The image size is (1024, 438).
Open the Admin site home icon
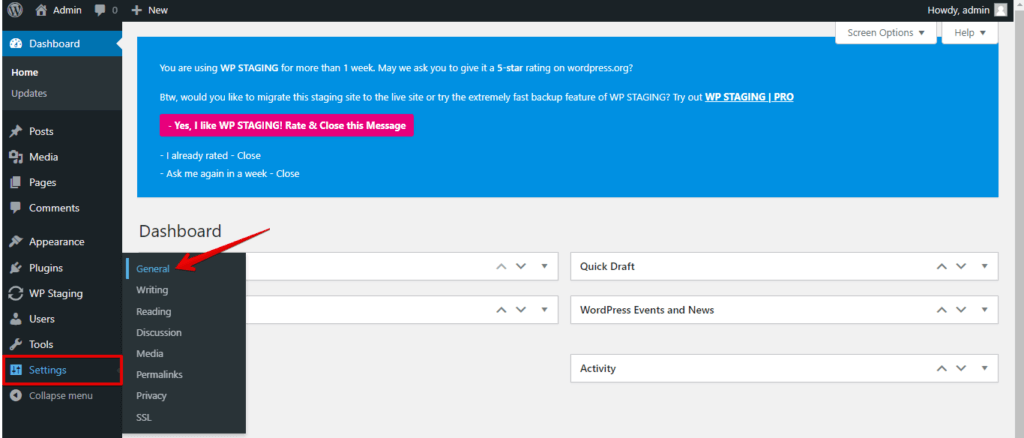pyautogui.click(x=41, y=10)
